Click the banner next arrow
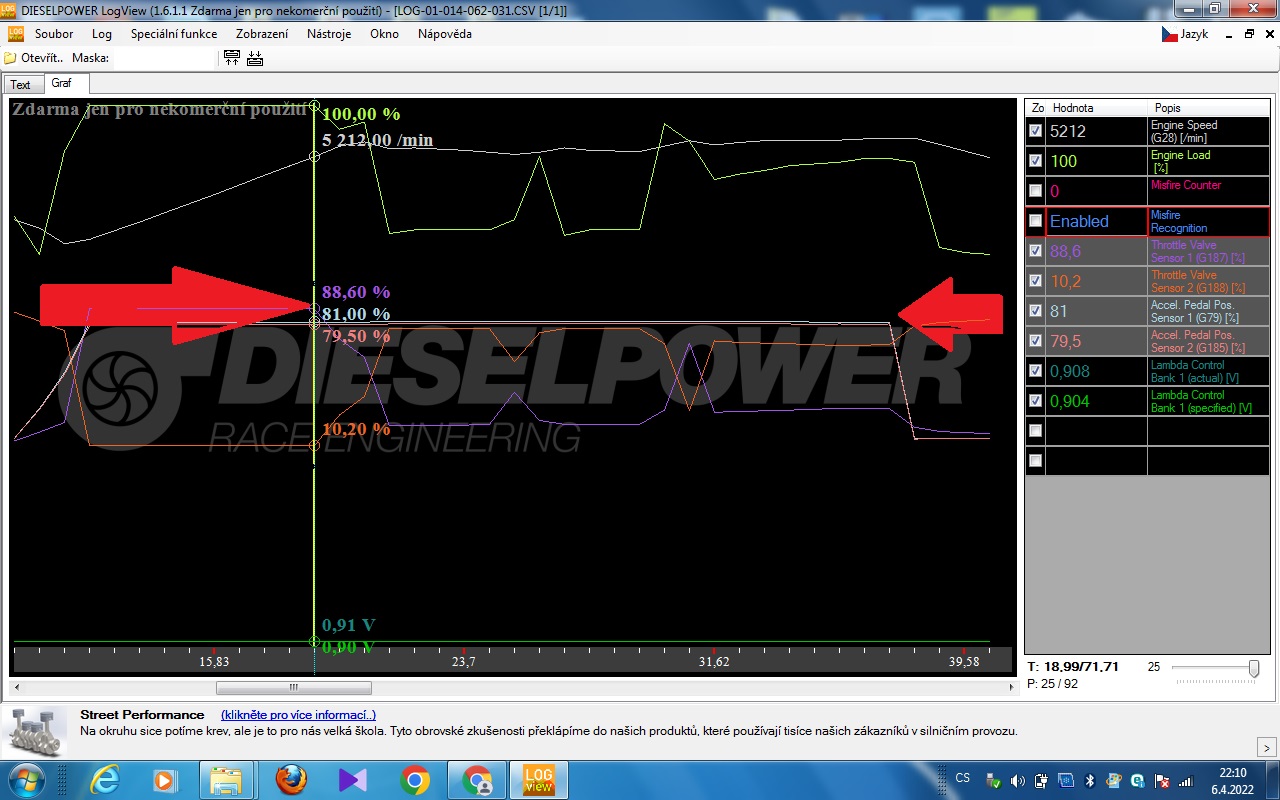The width and height of the screenshot is (1280, 800). coord(1264,747)
